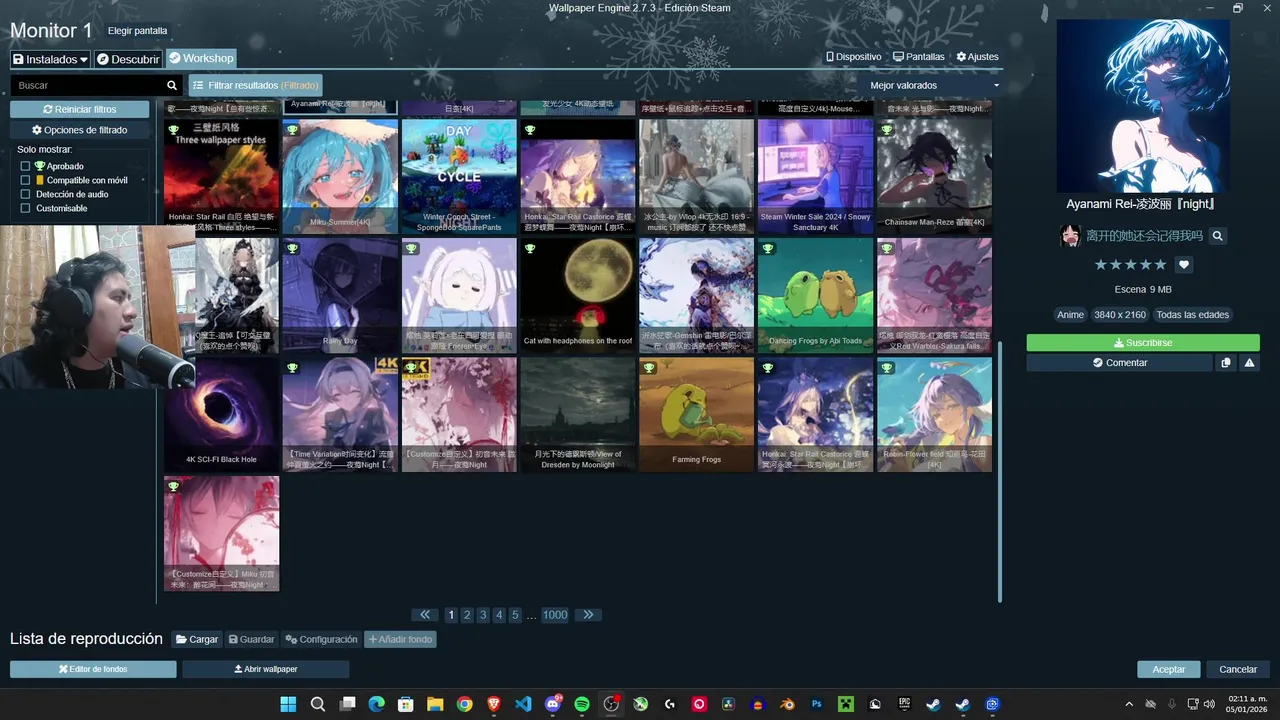
Task: Show hidden system tray icons
Action: [x=1129, y=704]
